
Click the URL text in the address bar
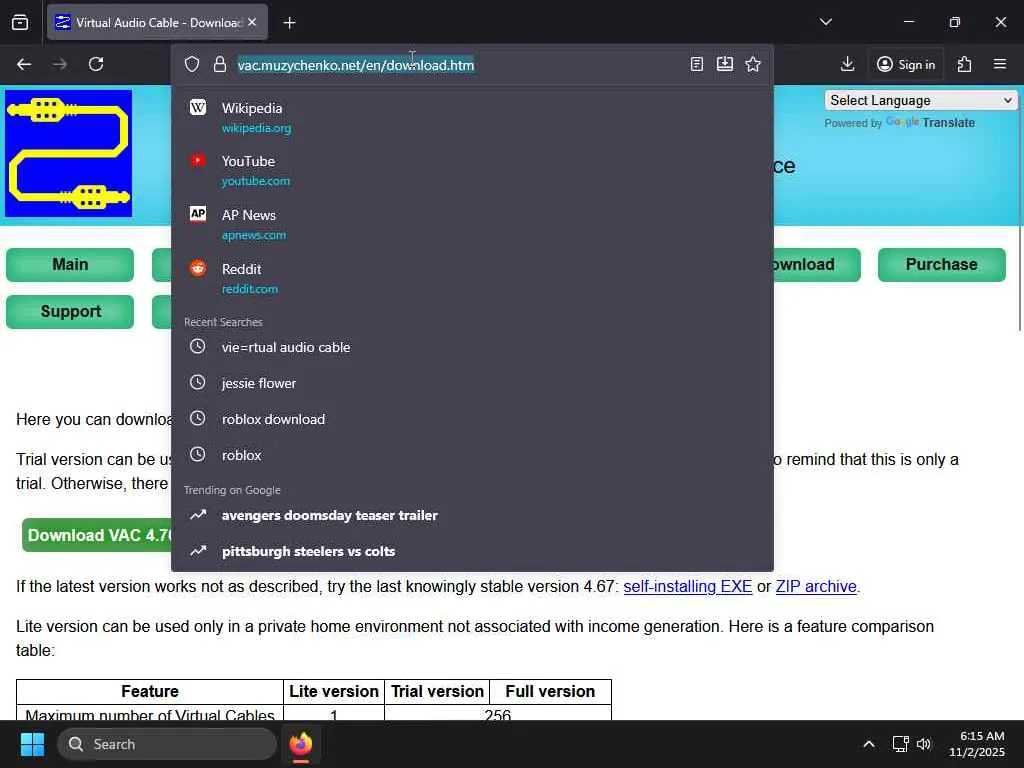(x=356, y=65)
